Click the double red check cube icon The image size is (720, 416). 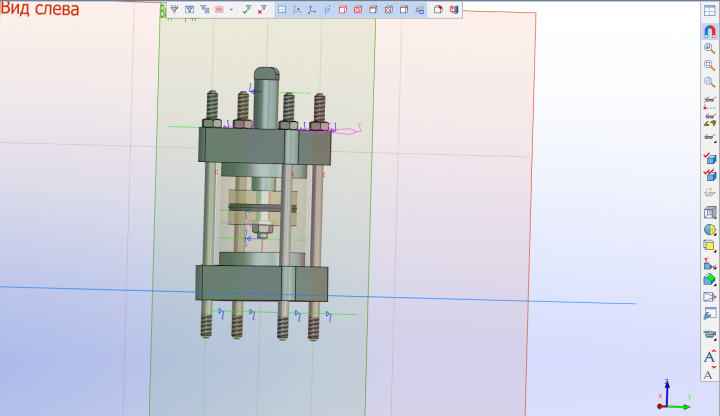(x=709, y=175)
